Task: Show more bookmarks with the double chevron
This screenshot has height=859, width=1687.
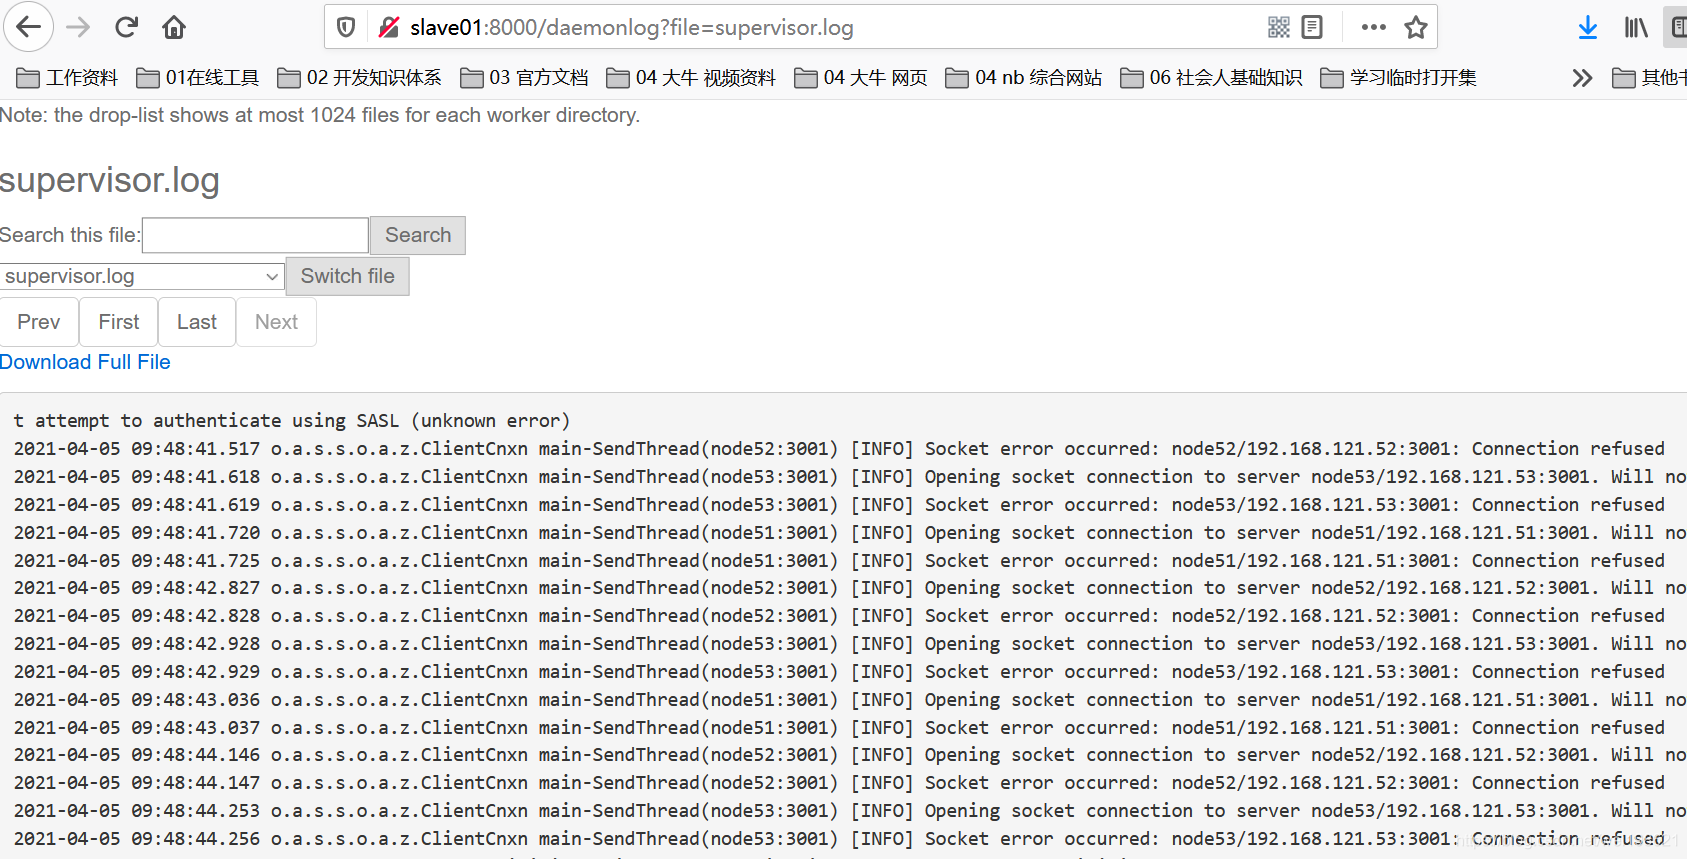Action: [1582, 78]
